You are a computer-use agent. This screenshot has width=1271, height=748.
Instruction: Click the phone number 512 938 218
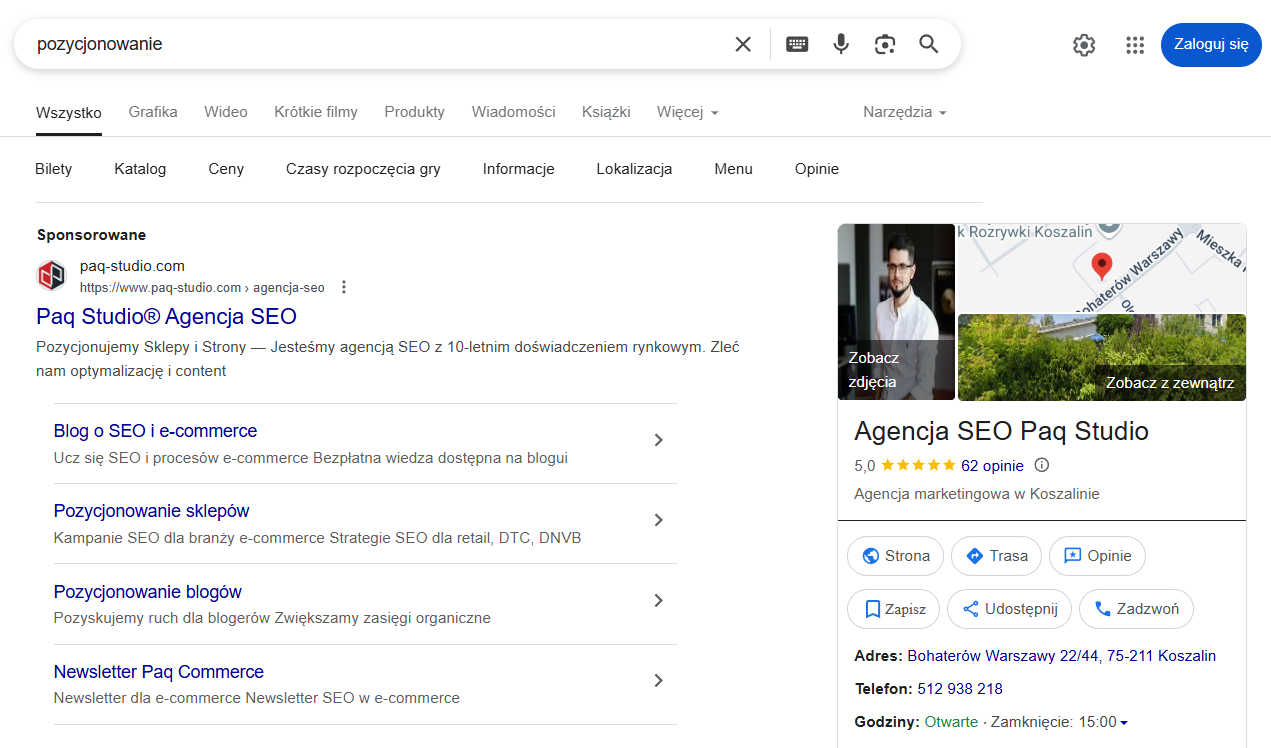960,689
